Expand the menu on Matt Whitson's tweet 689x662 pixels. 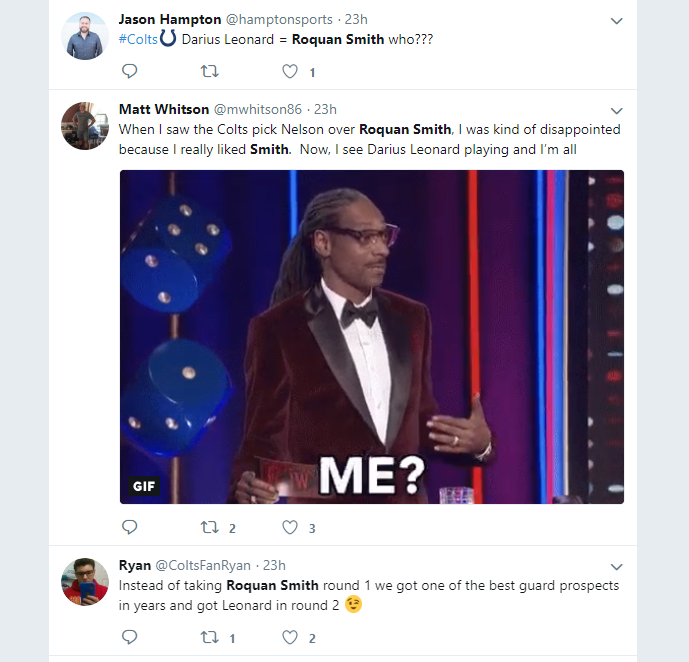(616, 110)
